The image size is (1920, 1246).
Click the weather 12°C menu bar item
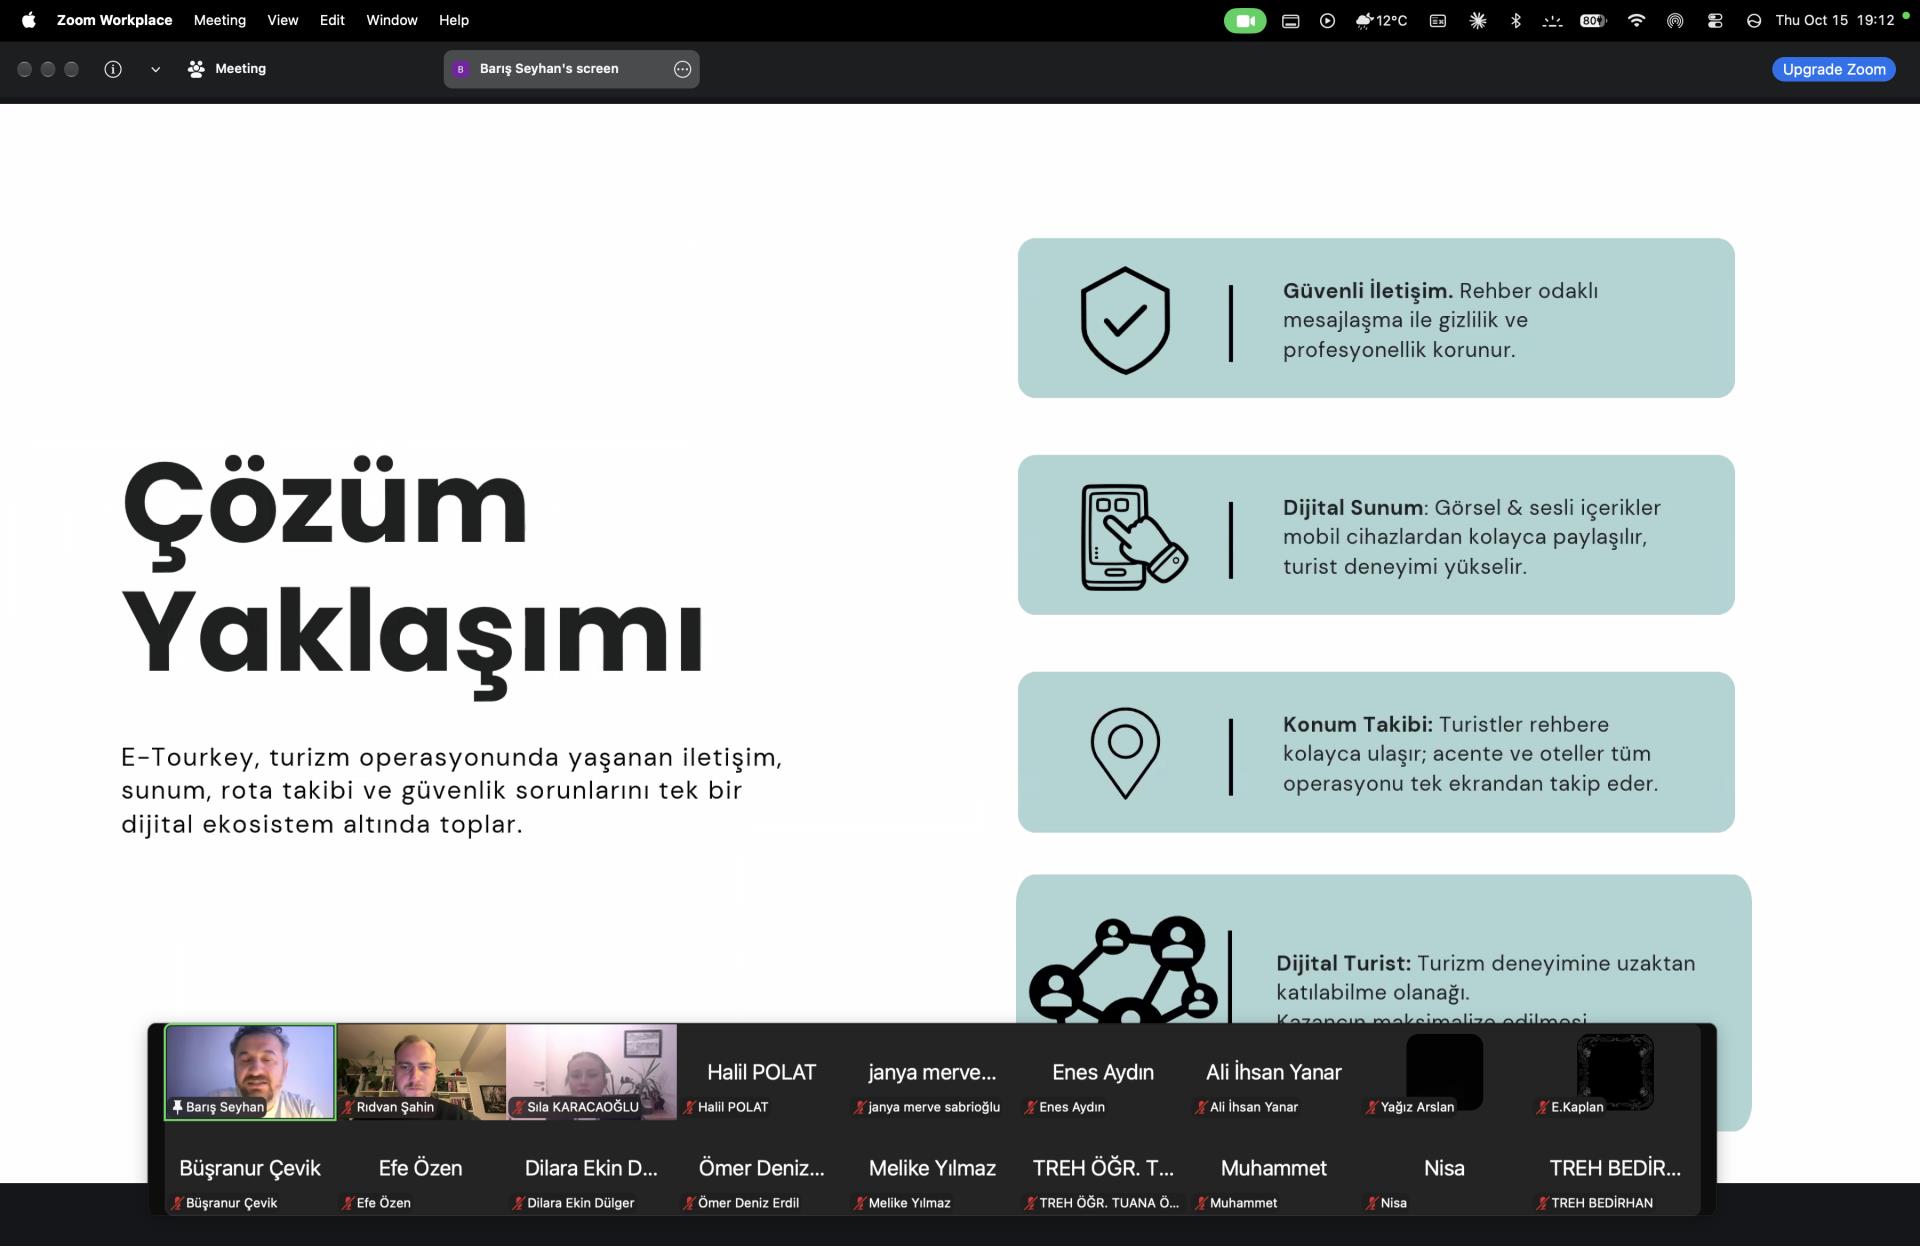click(x=1381, y=20)
